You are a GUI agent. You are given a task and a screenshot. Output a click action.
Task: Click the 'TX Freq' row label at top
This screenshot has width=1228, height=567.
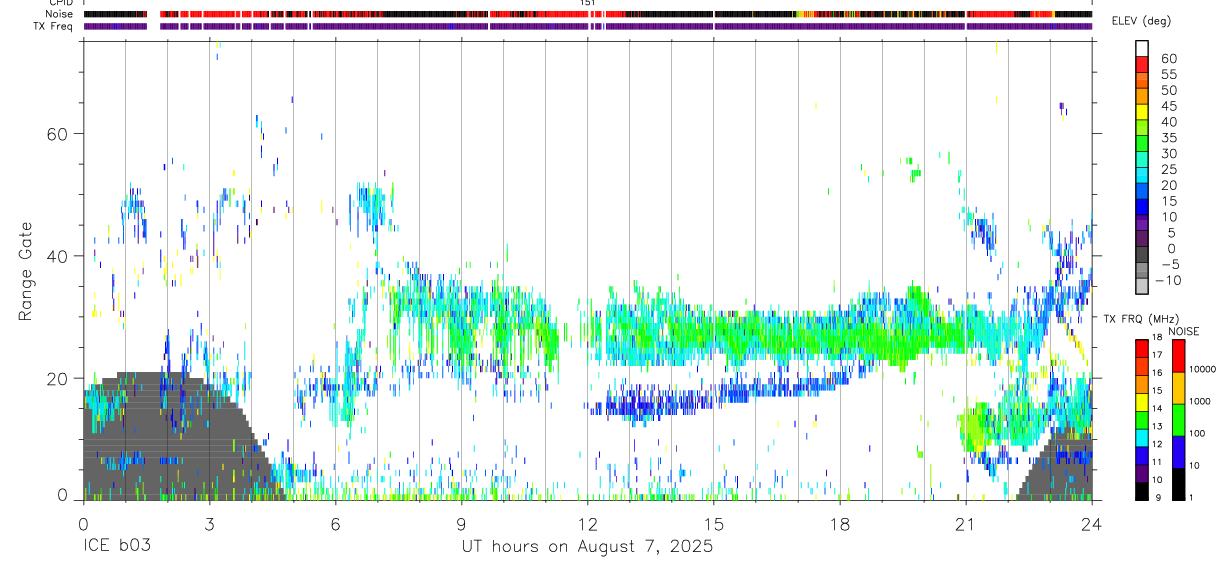[x=53, y=25]
